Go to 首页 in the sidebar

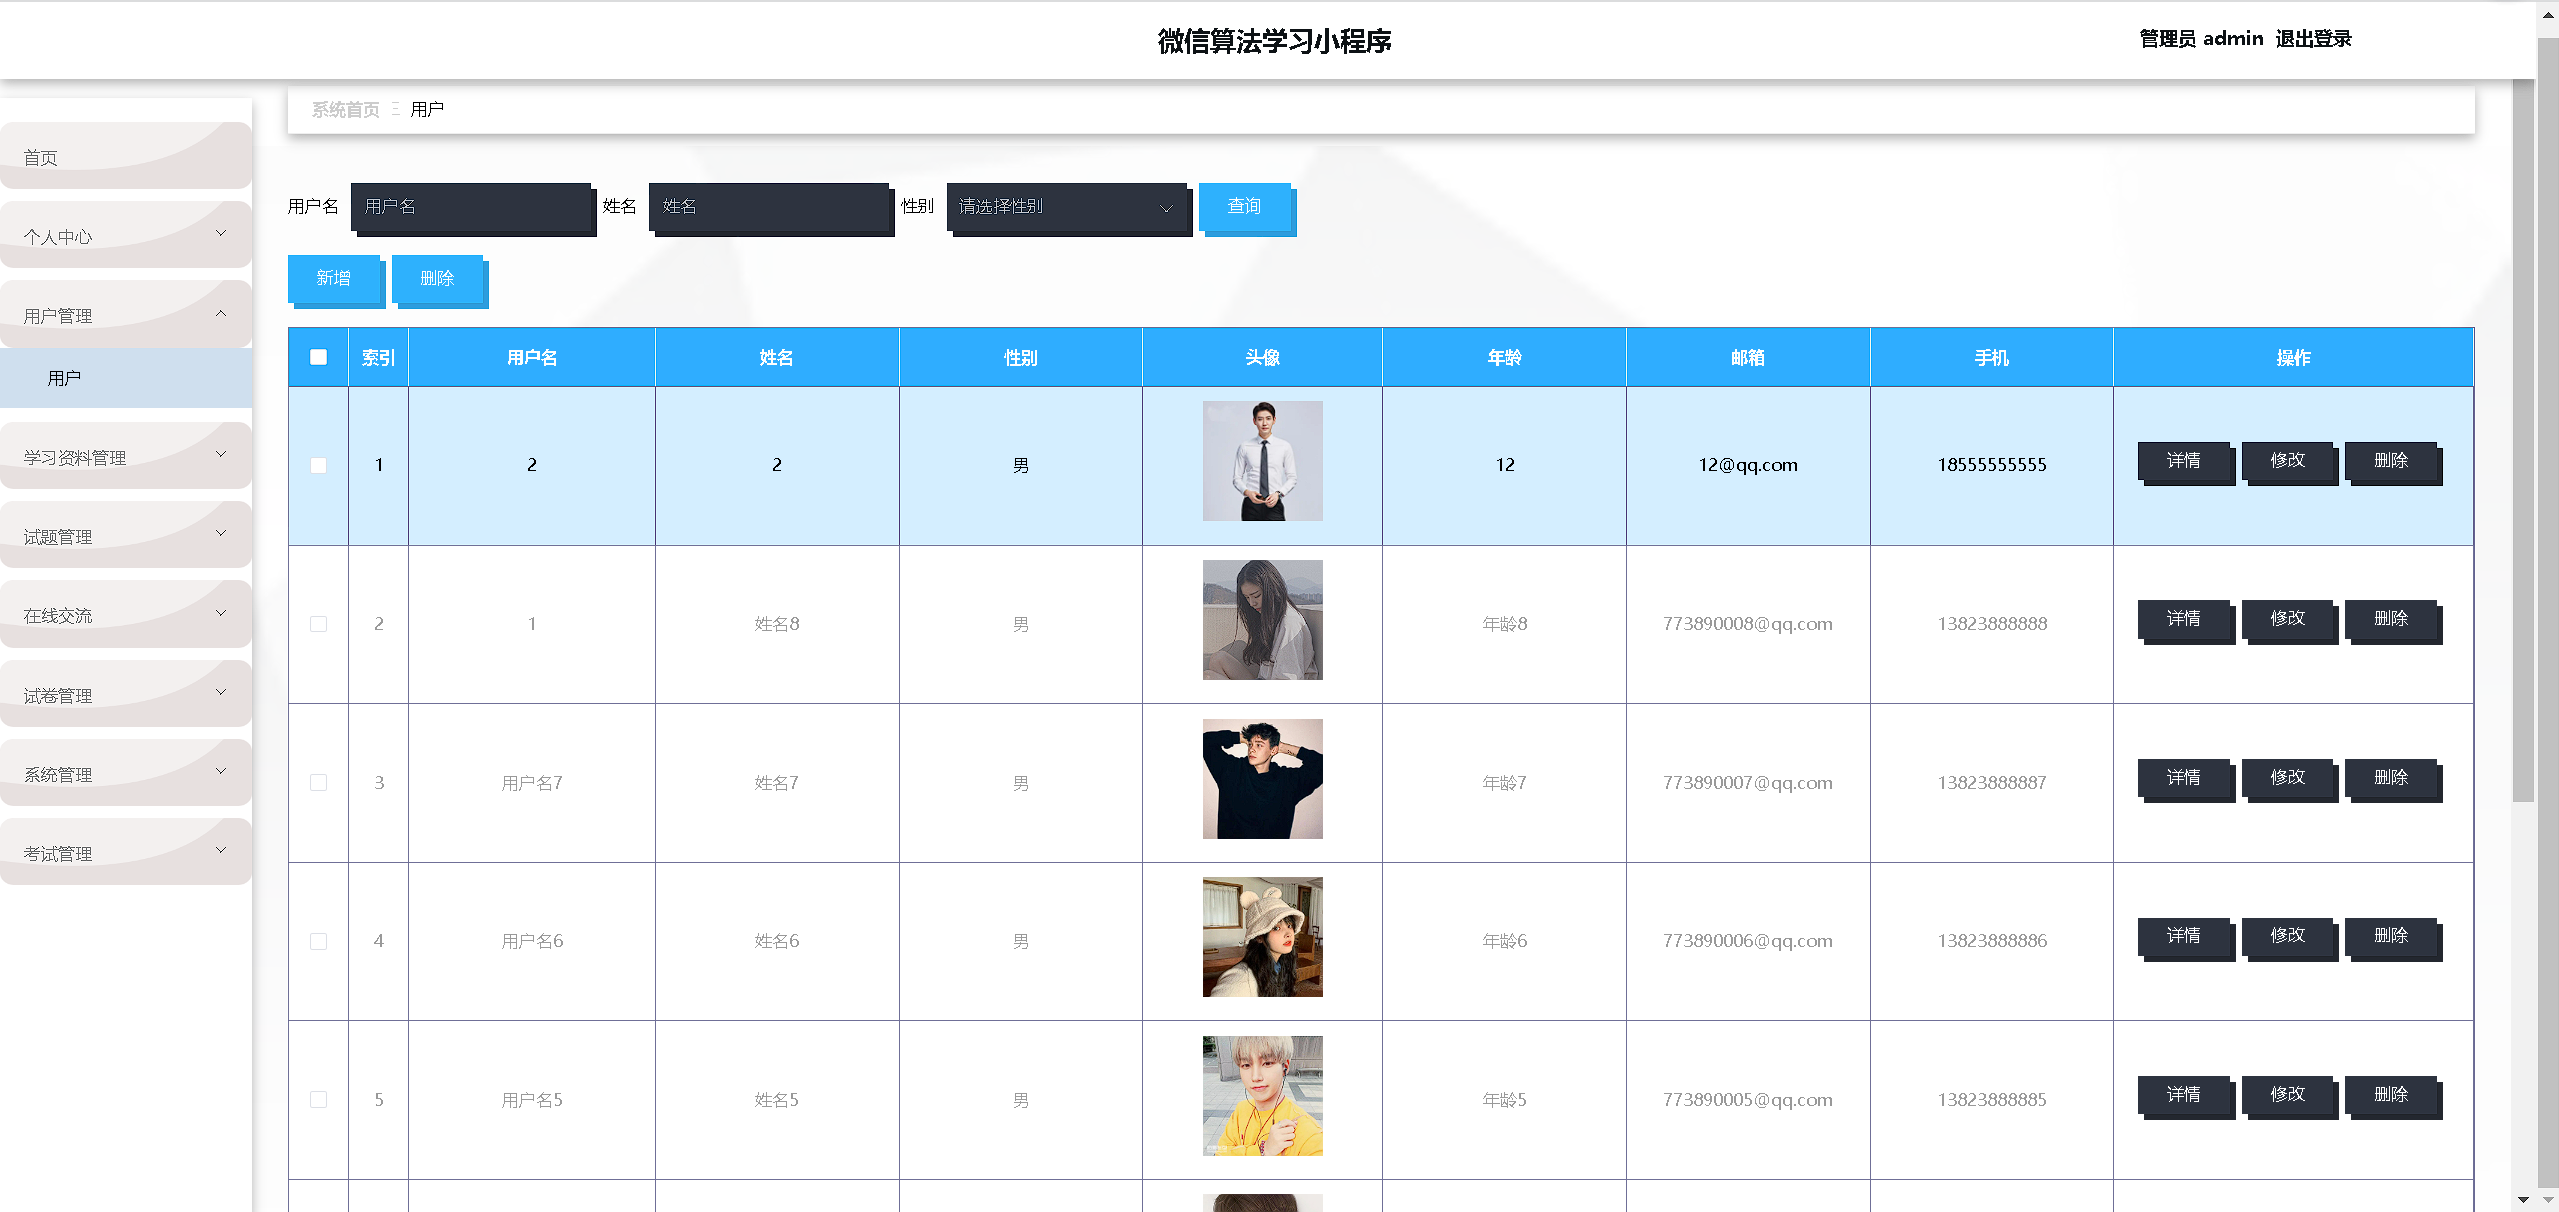click(x=126, y=156)
